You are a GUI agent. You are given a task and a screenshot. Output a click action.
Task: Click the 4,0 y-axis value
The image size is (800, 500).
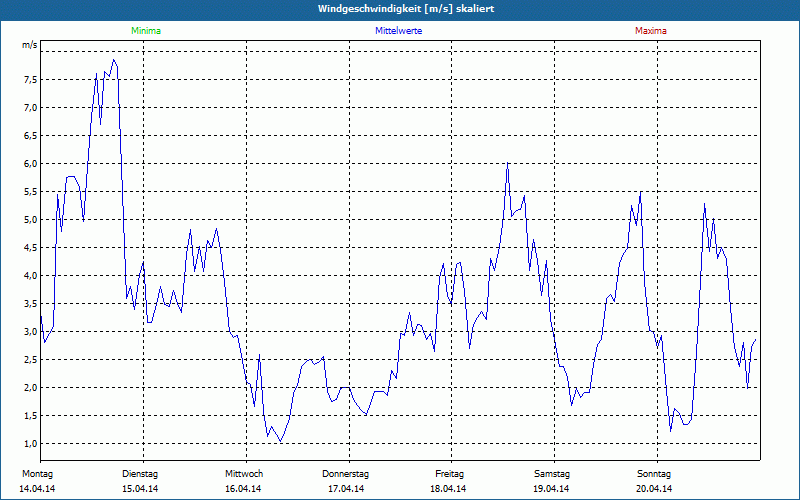[30, 276]
